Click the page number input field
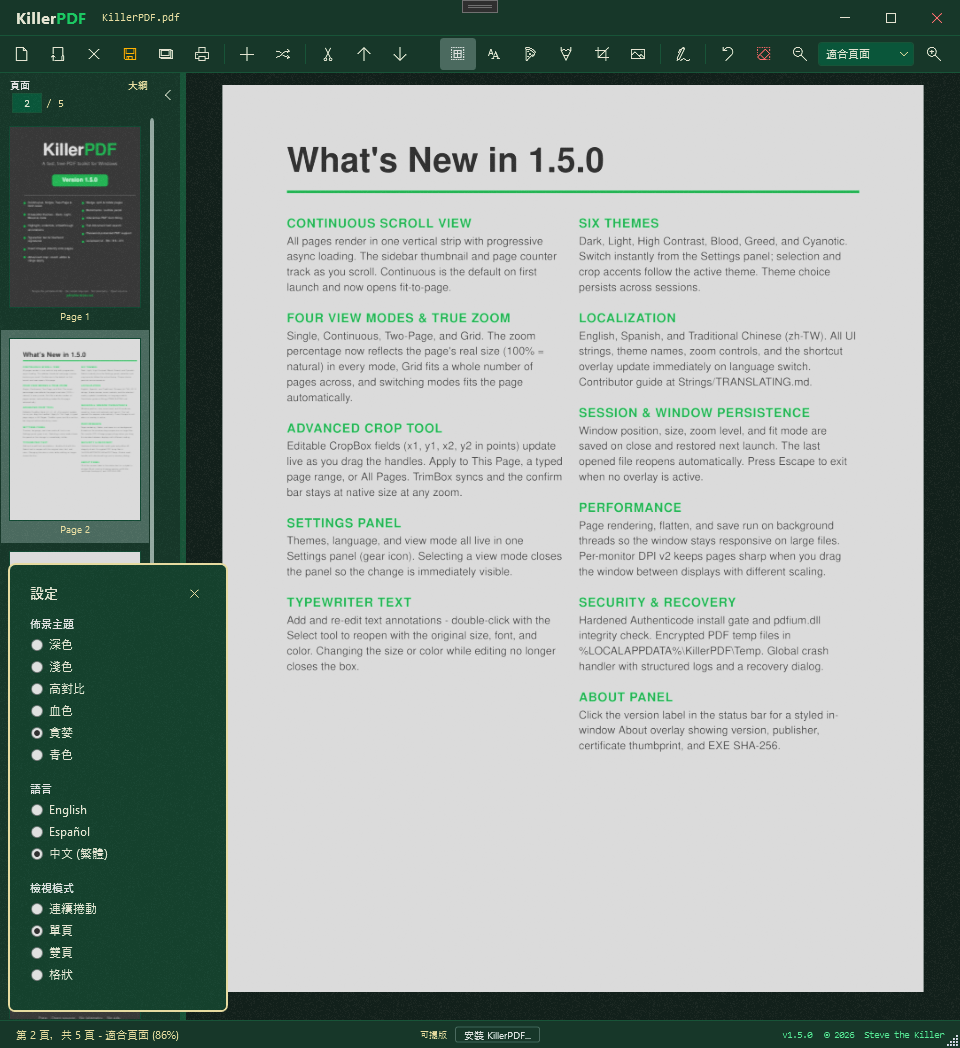 coord(27,104)
